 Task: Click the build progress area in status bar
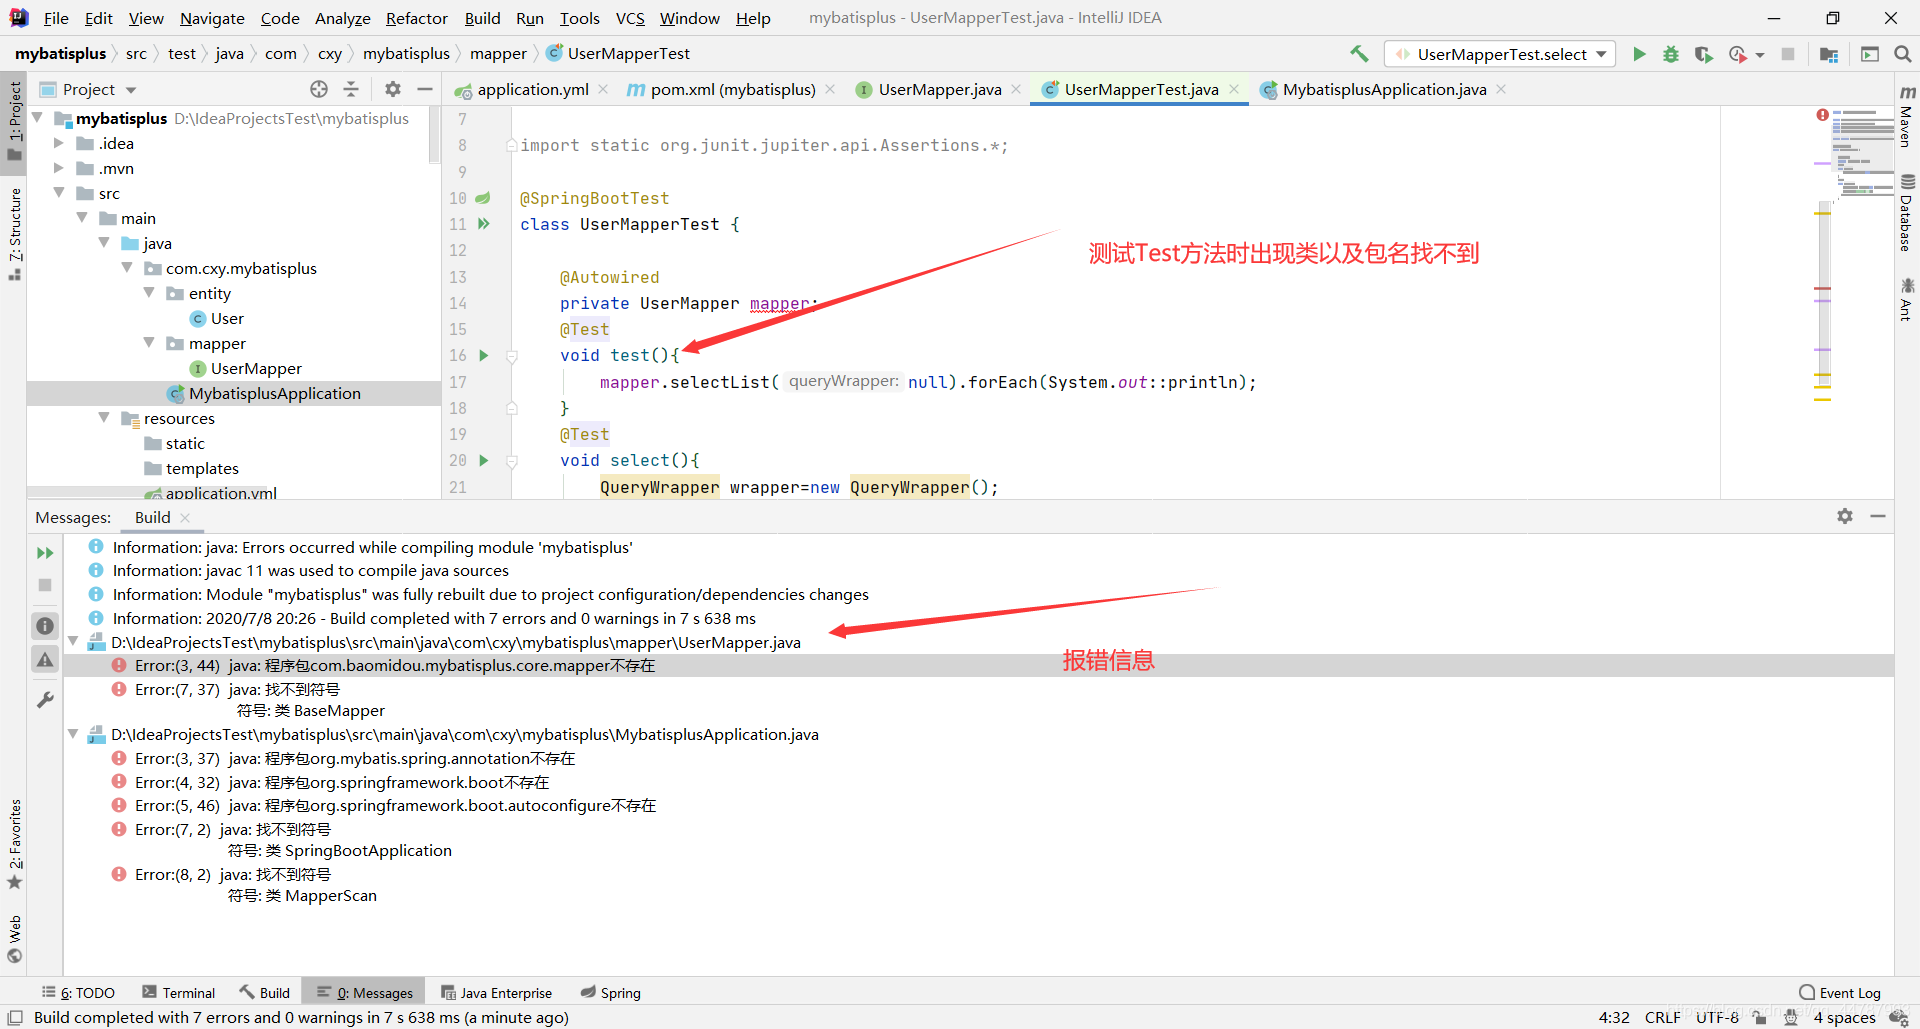tap(290, 1017)
